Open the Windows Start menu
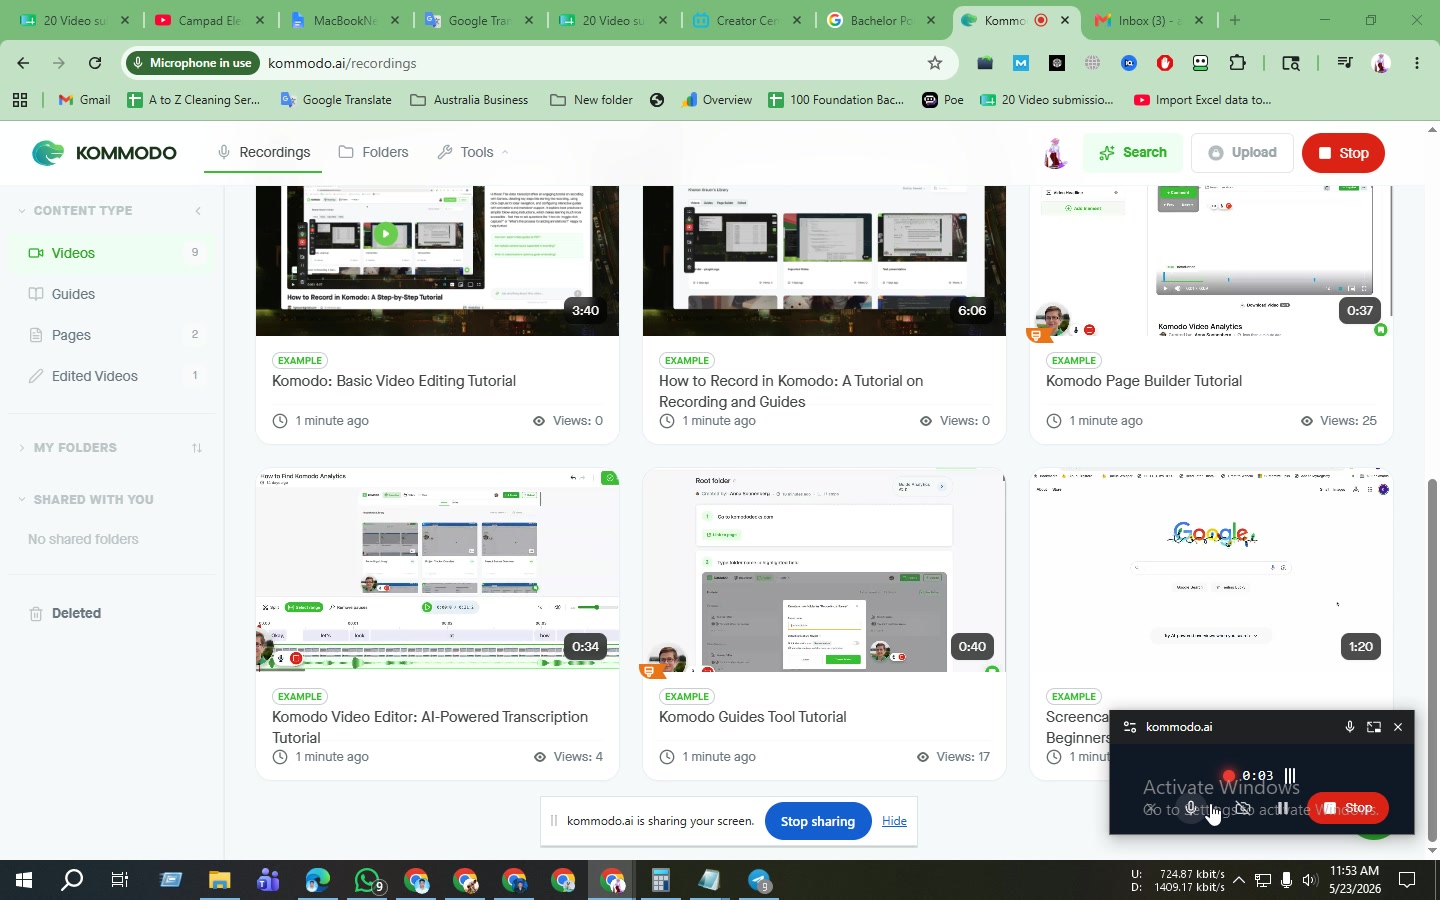Image resolution: width=1440 pixels, height=900 pixels. coord(24,881)
